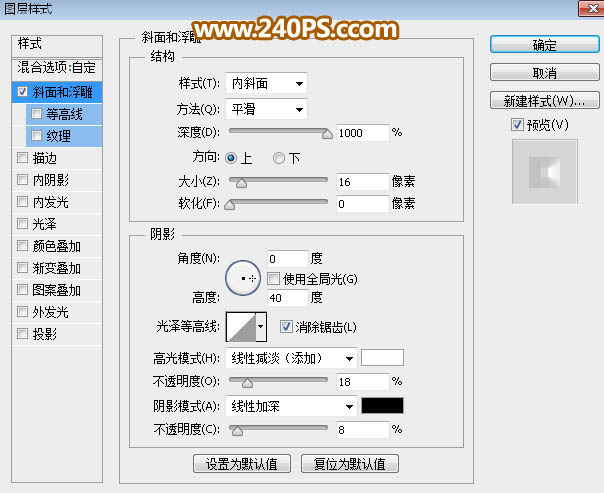
Task: Open 图案叠加 style settings
Action: [x=57, y=290]
